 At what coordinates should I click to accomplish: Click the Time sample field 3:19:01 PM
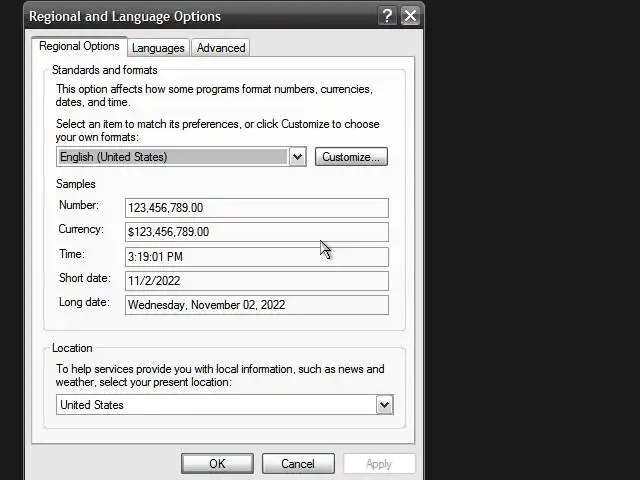(257, 257)
